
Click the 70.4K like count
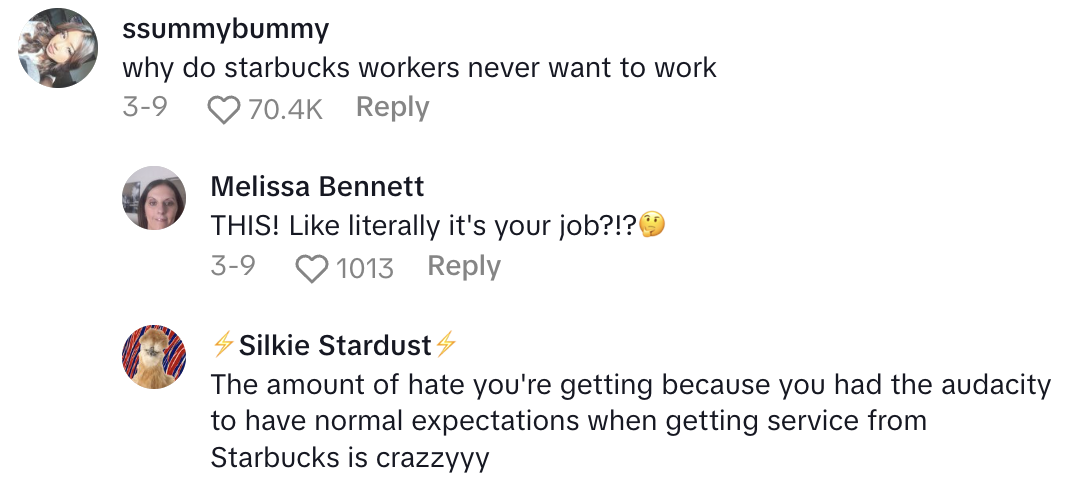pos(285,109)
